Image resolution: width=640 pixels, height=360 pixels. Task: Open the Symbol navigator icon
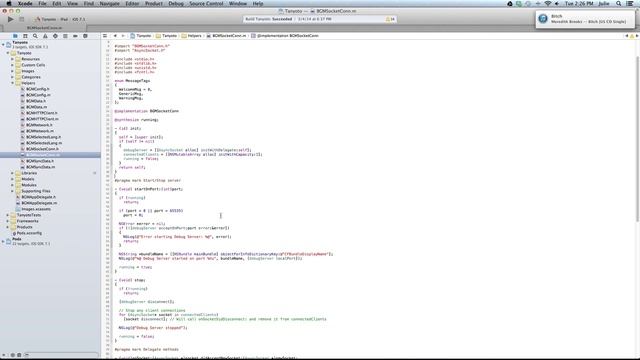(x=25, y=36)
